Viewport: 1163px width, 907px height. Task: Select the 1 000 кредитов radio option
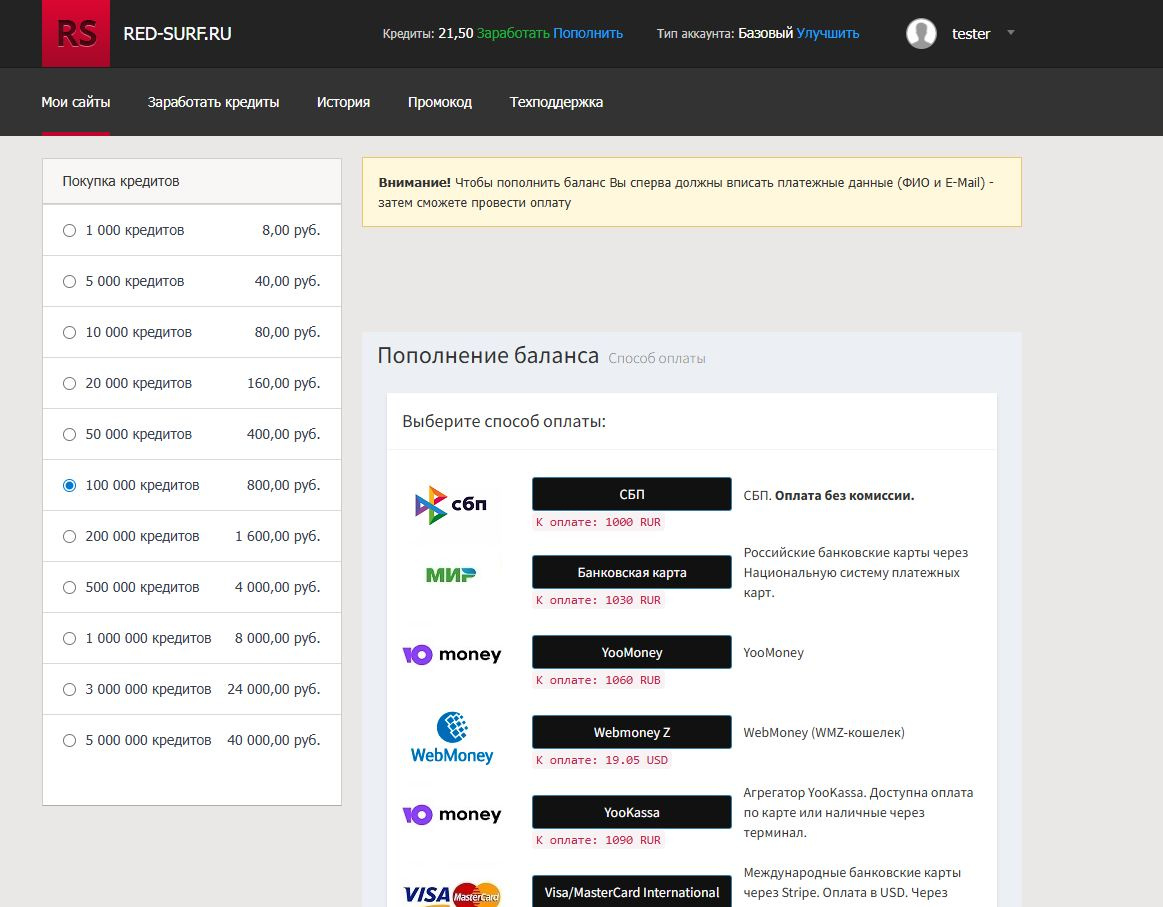click(70, 231)
